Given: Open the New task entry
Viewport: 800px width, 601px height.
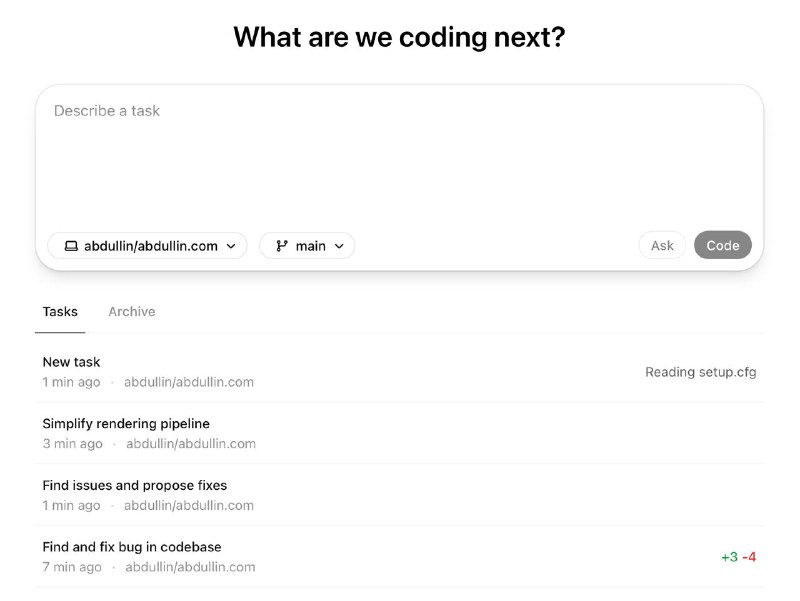Looking at the screenshot, I should (x=399, y=371).
